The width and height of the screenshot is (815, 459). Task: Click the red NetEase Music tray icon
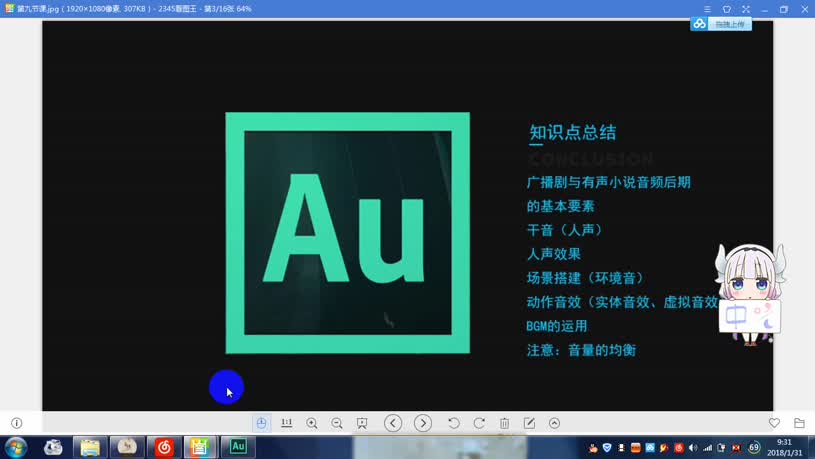point(679,448)
